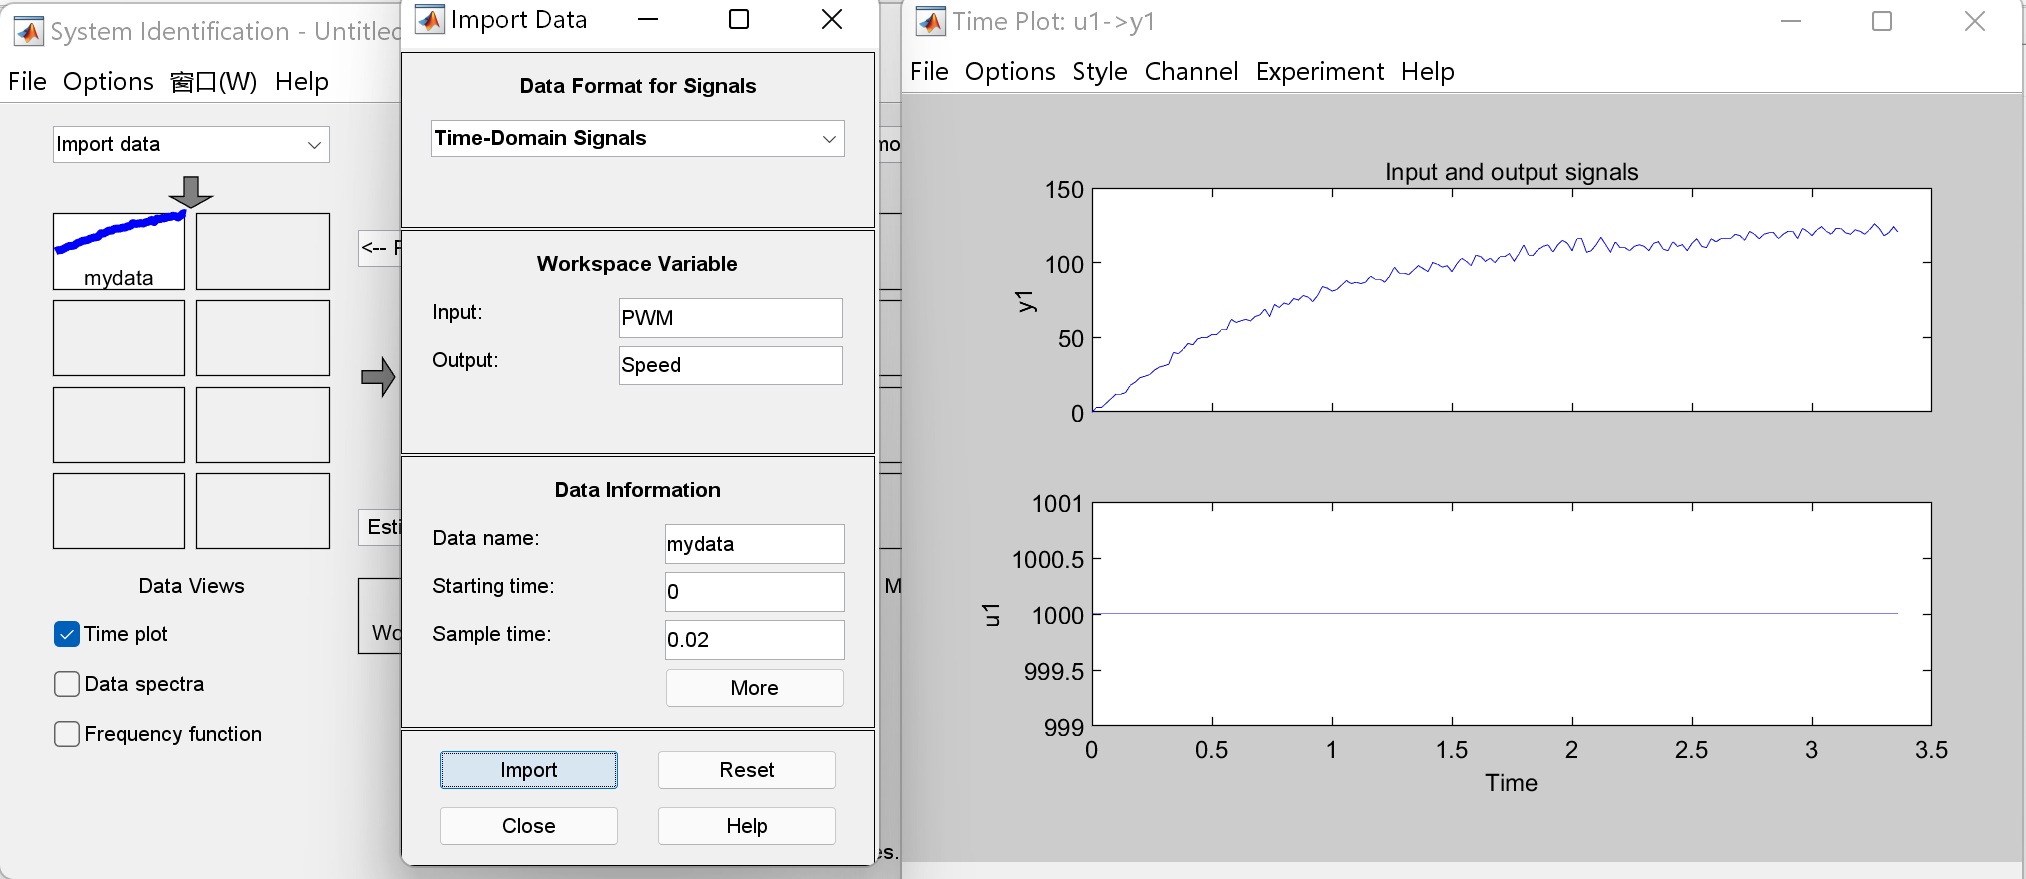Close the Import Data window with X

point(832,20)
